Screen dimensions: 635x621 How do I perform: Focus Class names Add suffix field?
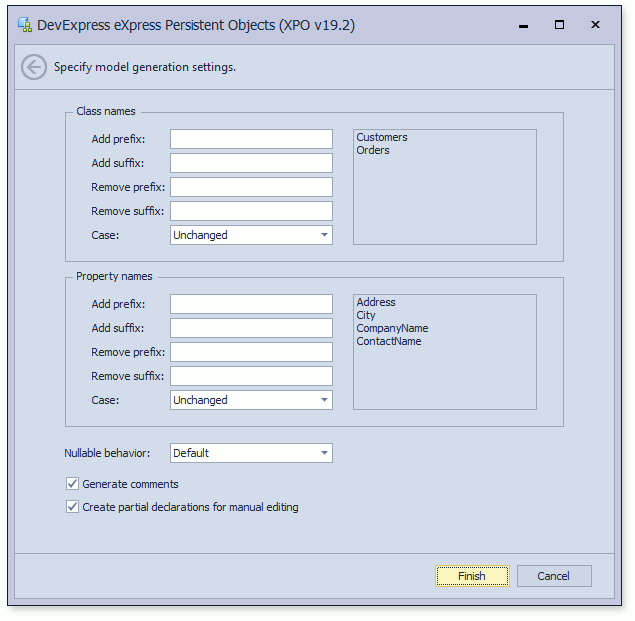(x=251, y=163)
